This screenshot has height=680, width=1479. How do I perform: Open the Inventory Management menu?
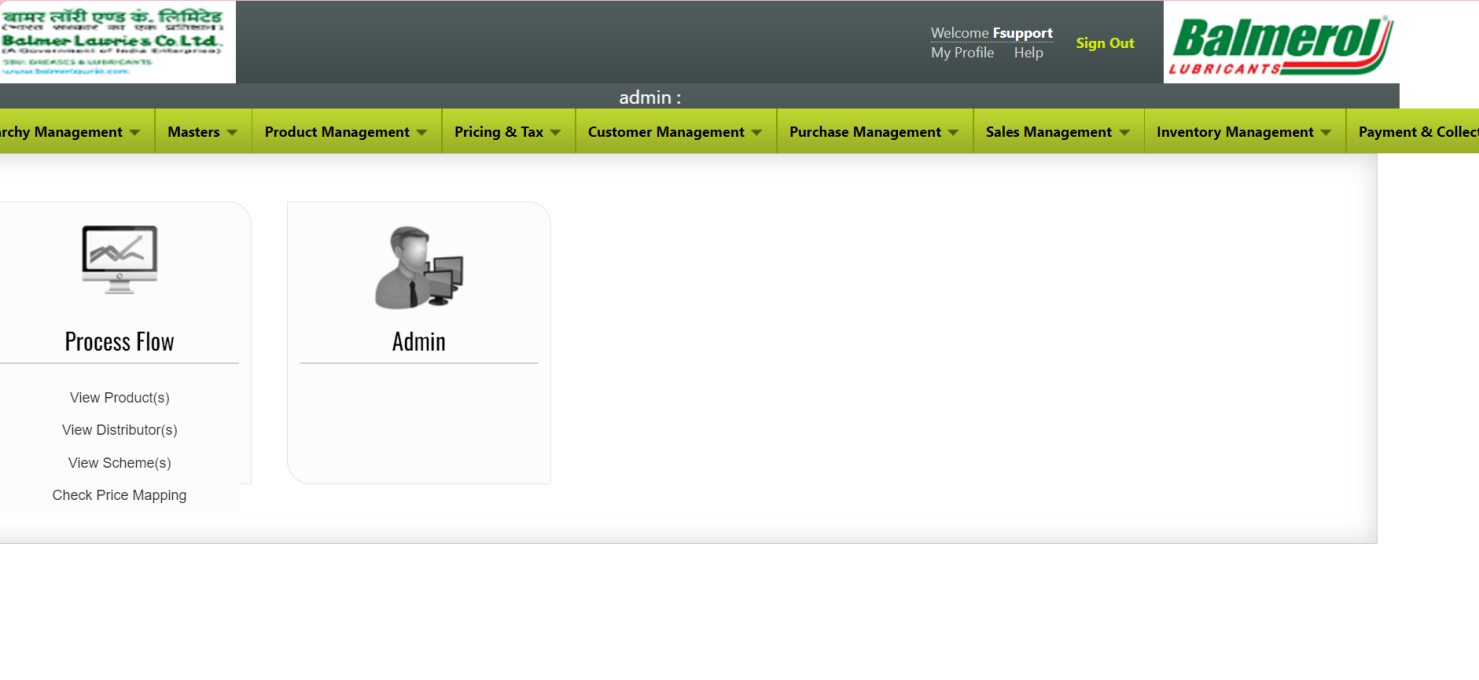coord(1244,132)
